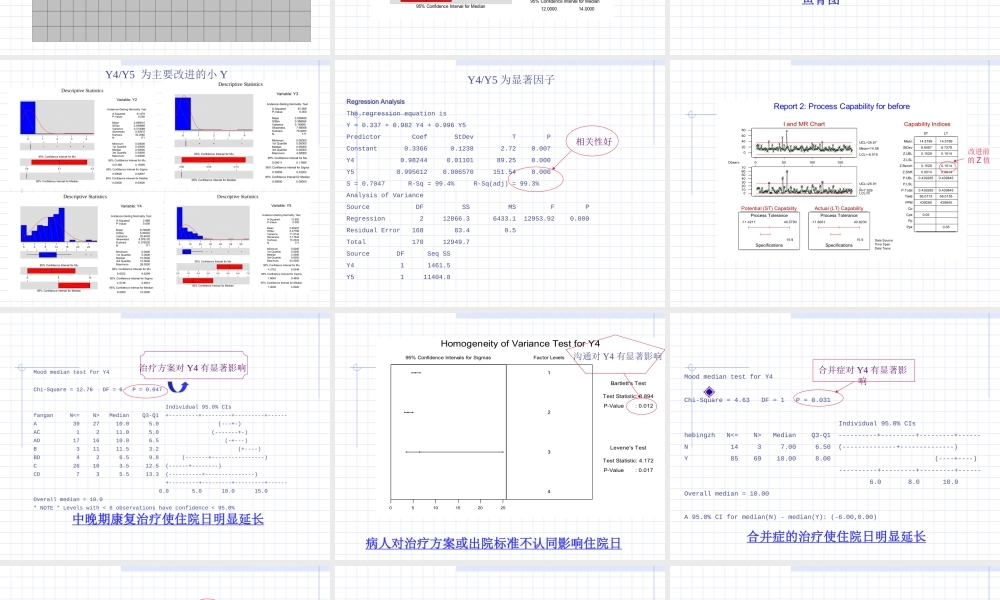Click the circled P = 0.047 value

click(146, 389)
